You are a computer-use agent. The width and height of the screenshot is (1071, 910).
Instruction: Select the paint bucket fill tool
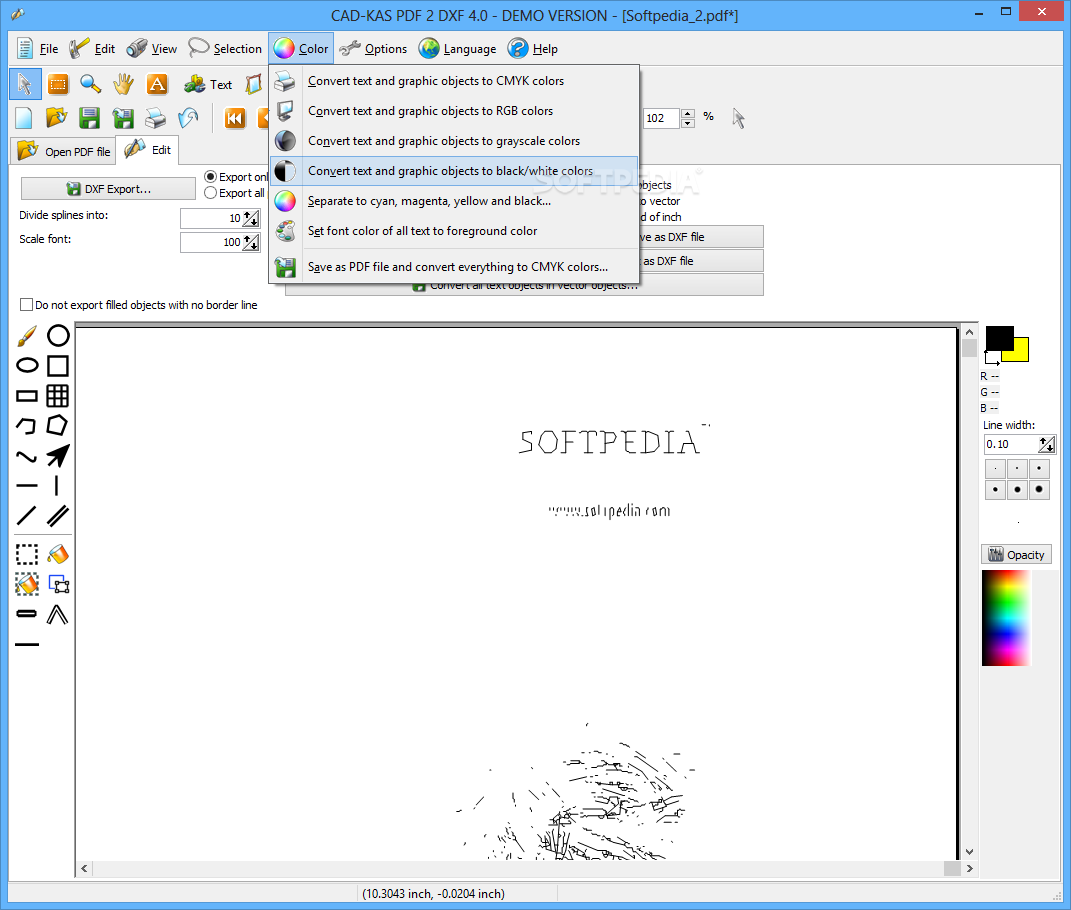[x=58, y=554]
